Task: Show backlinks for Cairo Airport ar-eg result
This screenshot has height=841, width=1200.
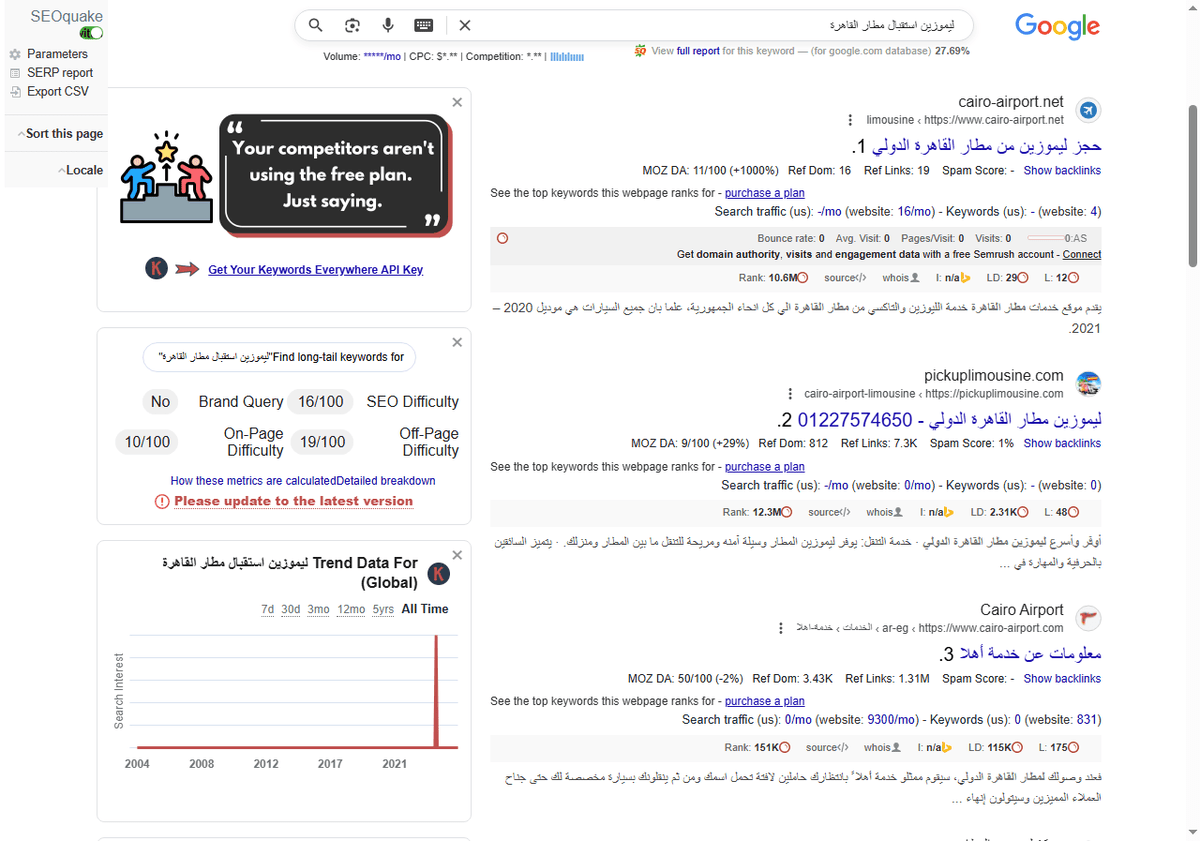Action: point(1062,679)
